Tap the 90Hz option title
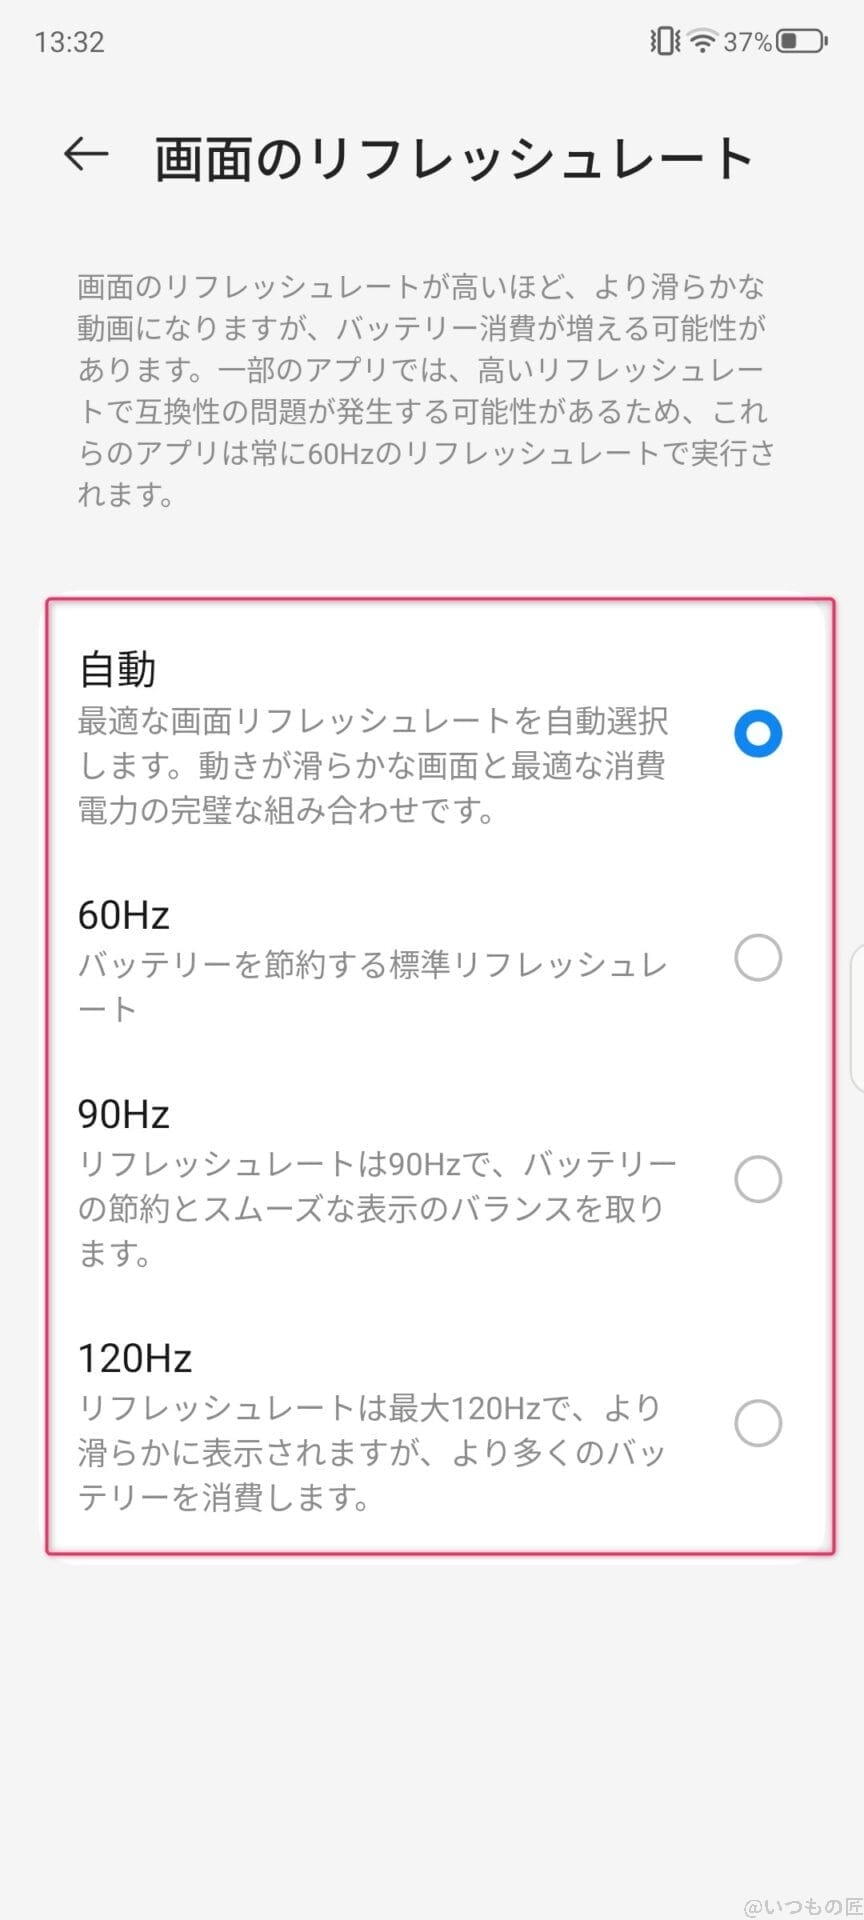The image size is (864, 1920). point(124,1114)
